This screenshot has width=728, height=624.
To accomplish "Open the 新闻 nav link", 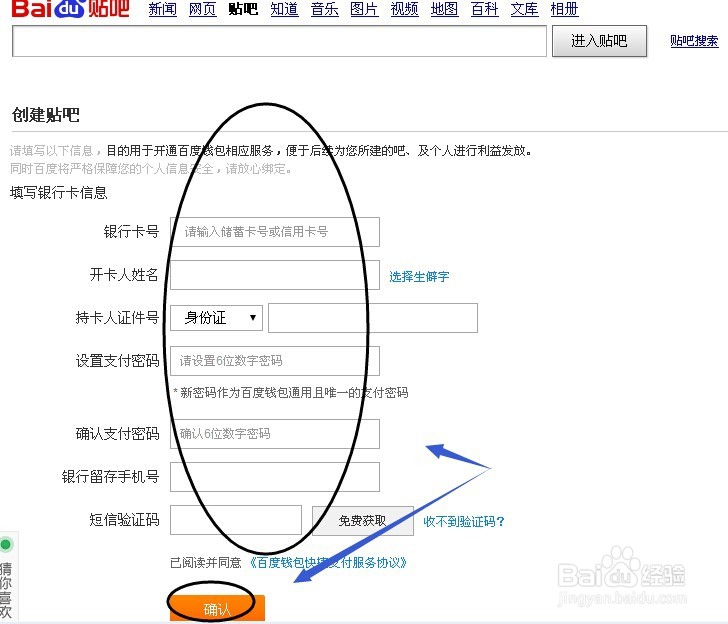I will click(x=162, y=9).
